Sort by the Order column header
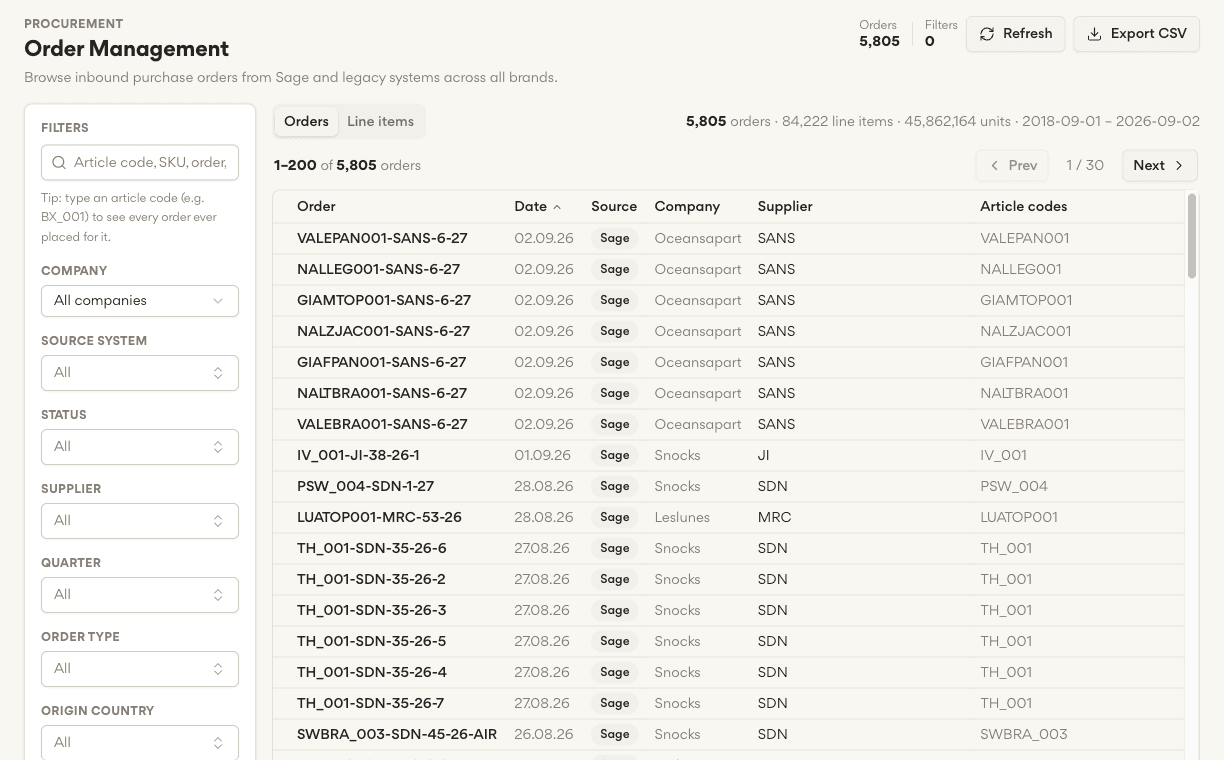Image resolution: width=1224 pixels, height=760 pixels. (316, 207)
